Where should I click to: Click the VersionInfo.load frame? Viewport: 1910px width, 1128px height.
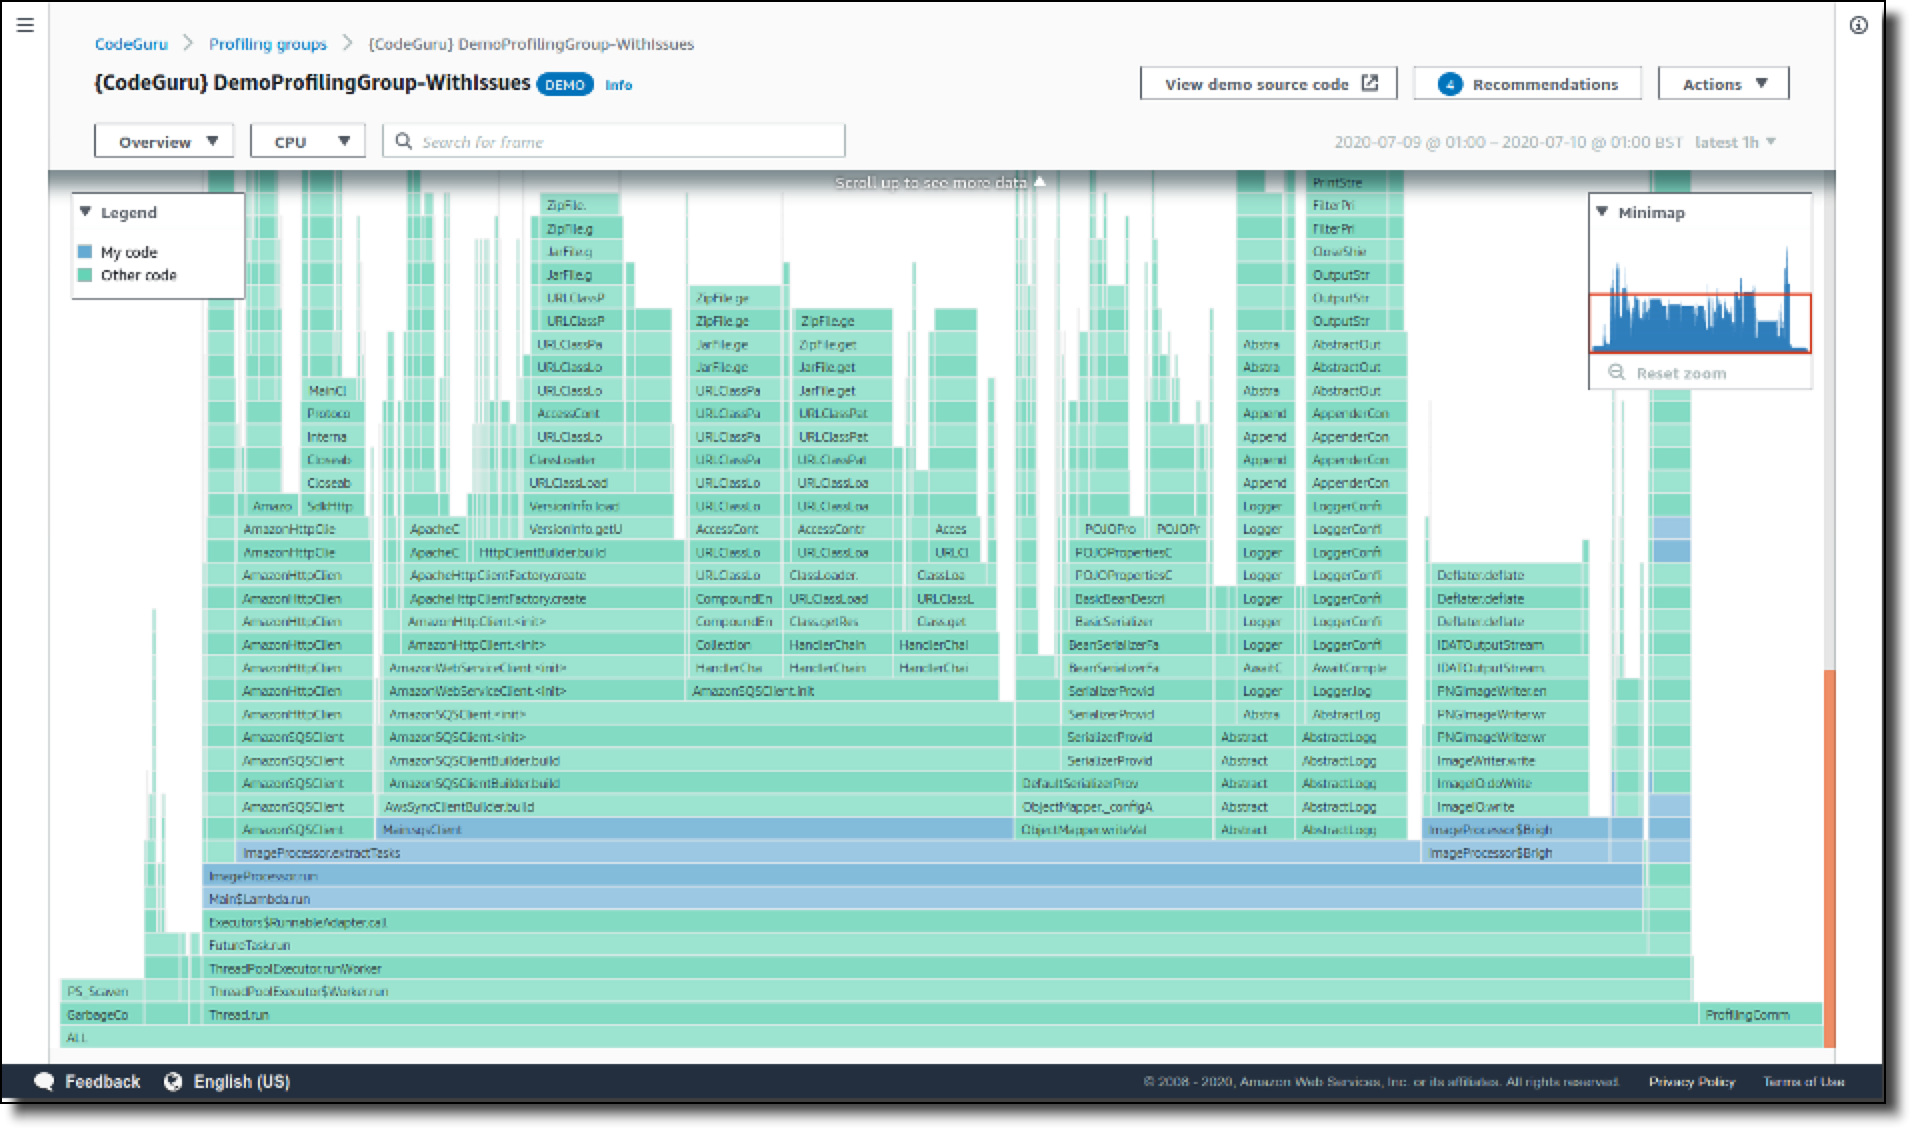click(x=599, y=506)
